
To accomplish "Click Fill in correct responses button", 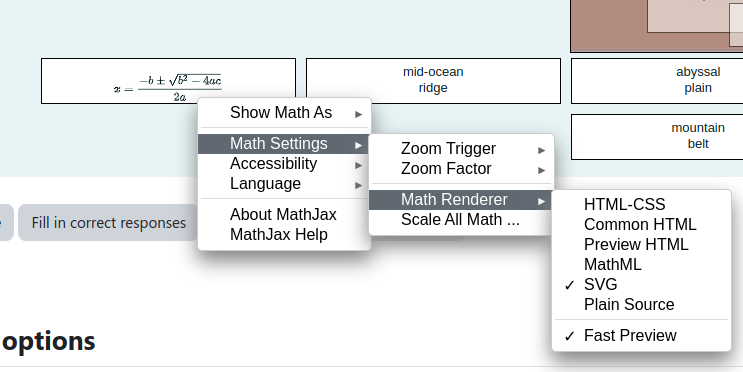I will click(109, 223).
